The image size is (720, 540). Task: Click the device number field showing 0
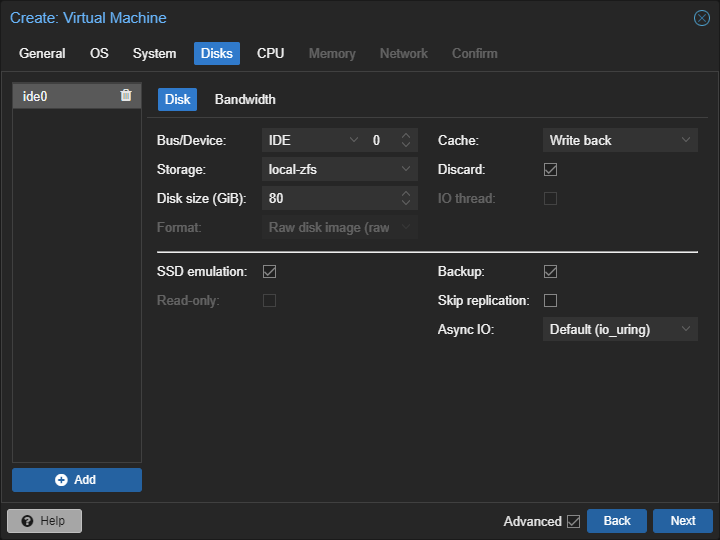point(382,140)
